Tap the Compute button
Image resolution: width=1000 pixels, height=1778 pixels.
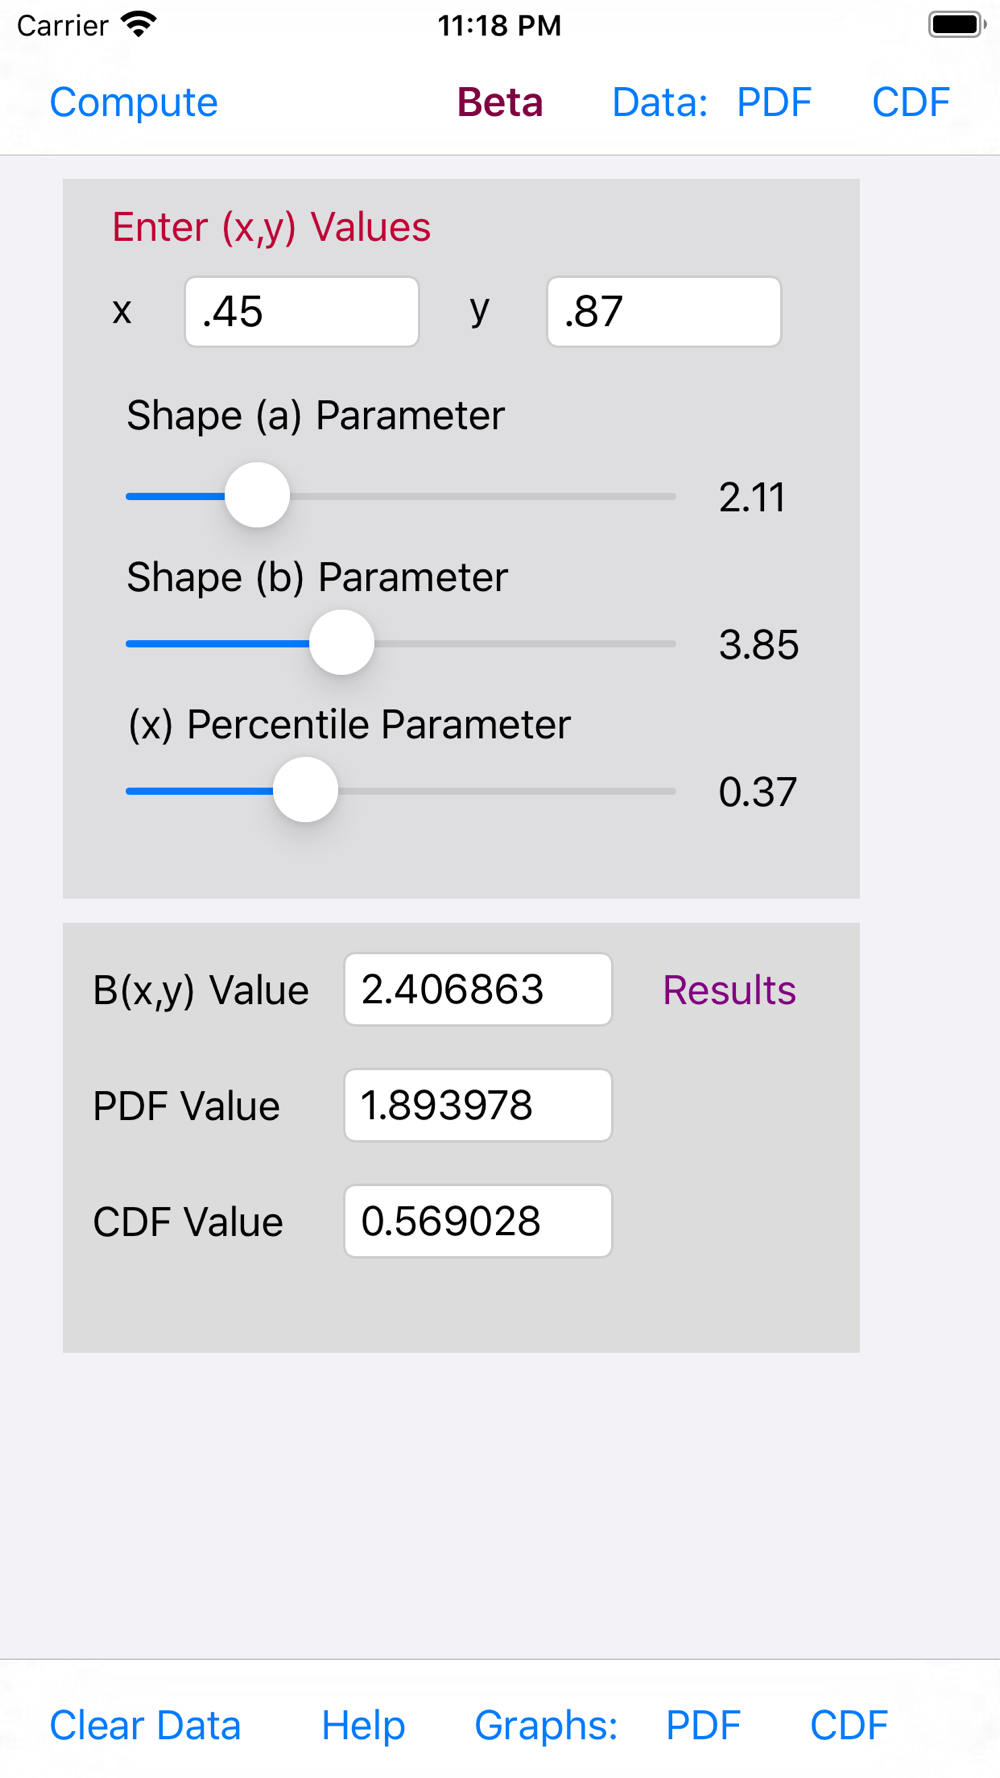(133, 102)
